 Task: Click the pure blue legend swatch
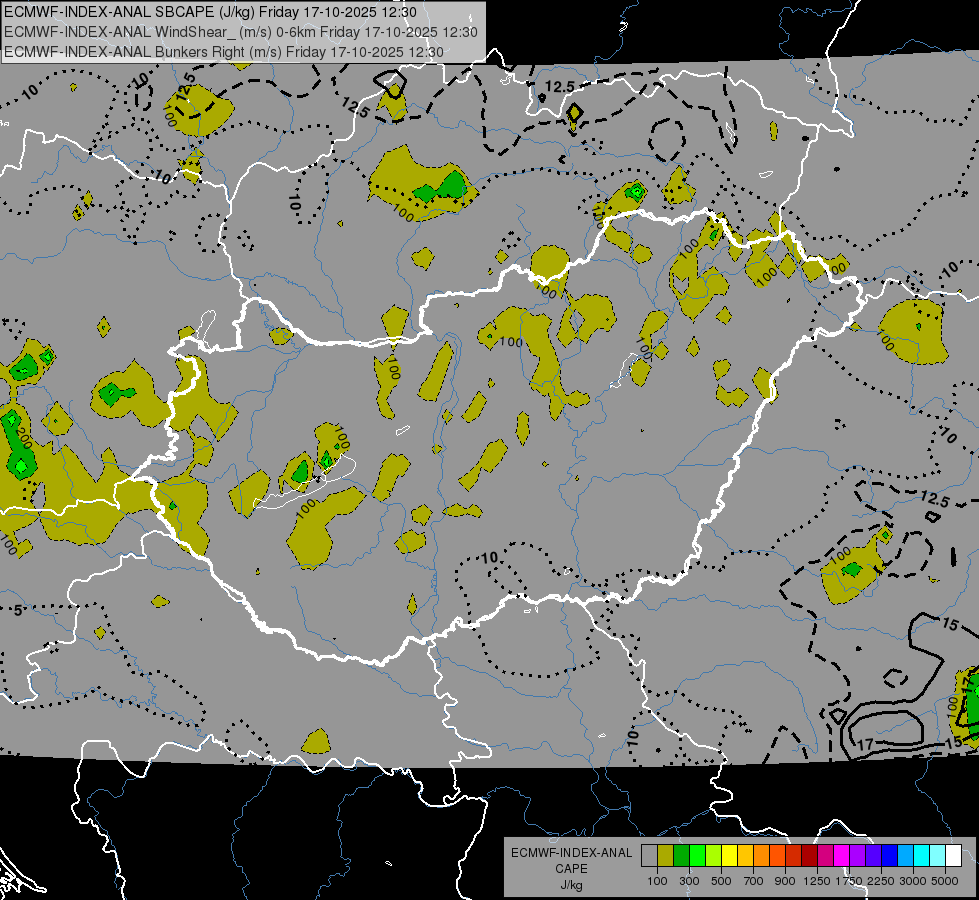point(889,856)
